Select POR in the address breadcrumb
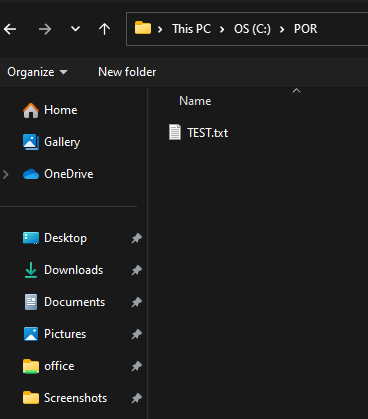 [x=305, y=29]
